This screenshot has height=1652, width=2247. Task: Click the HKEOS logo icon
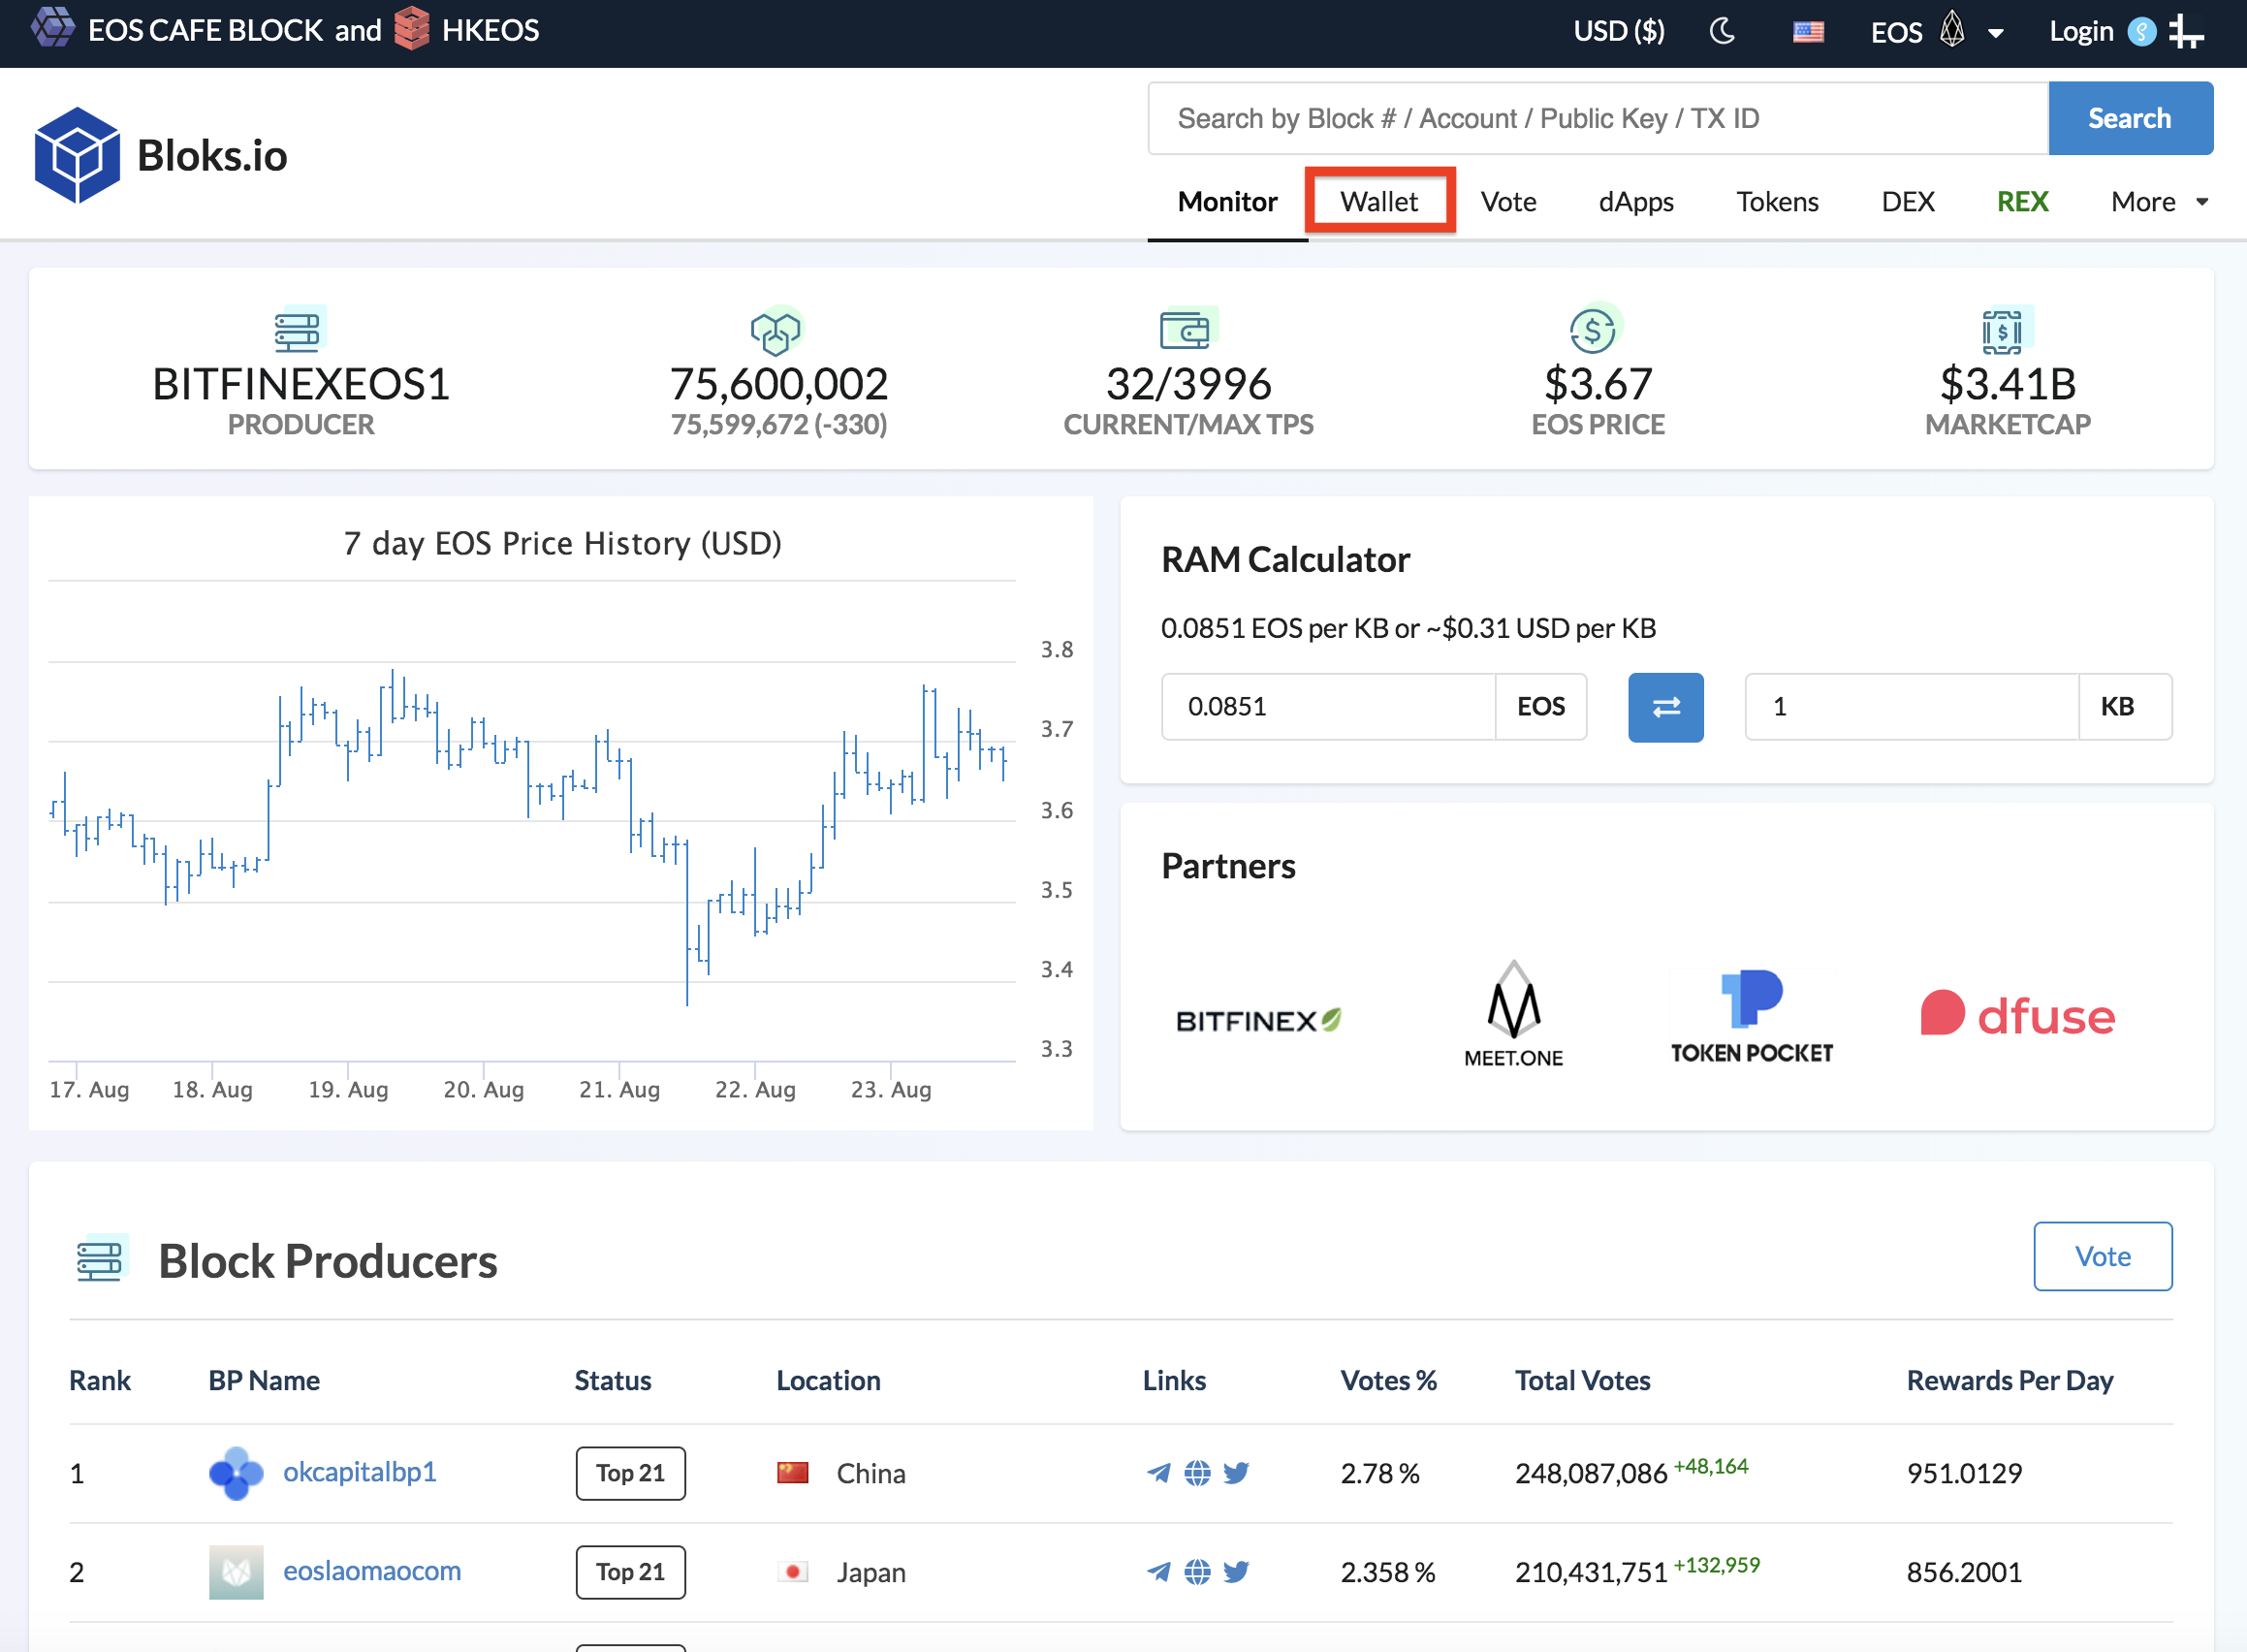pos(411,29)
